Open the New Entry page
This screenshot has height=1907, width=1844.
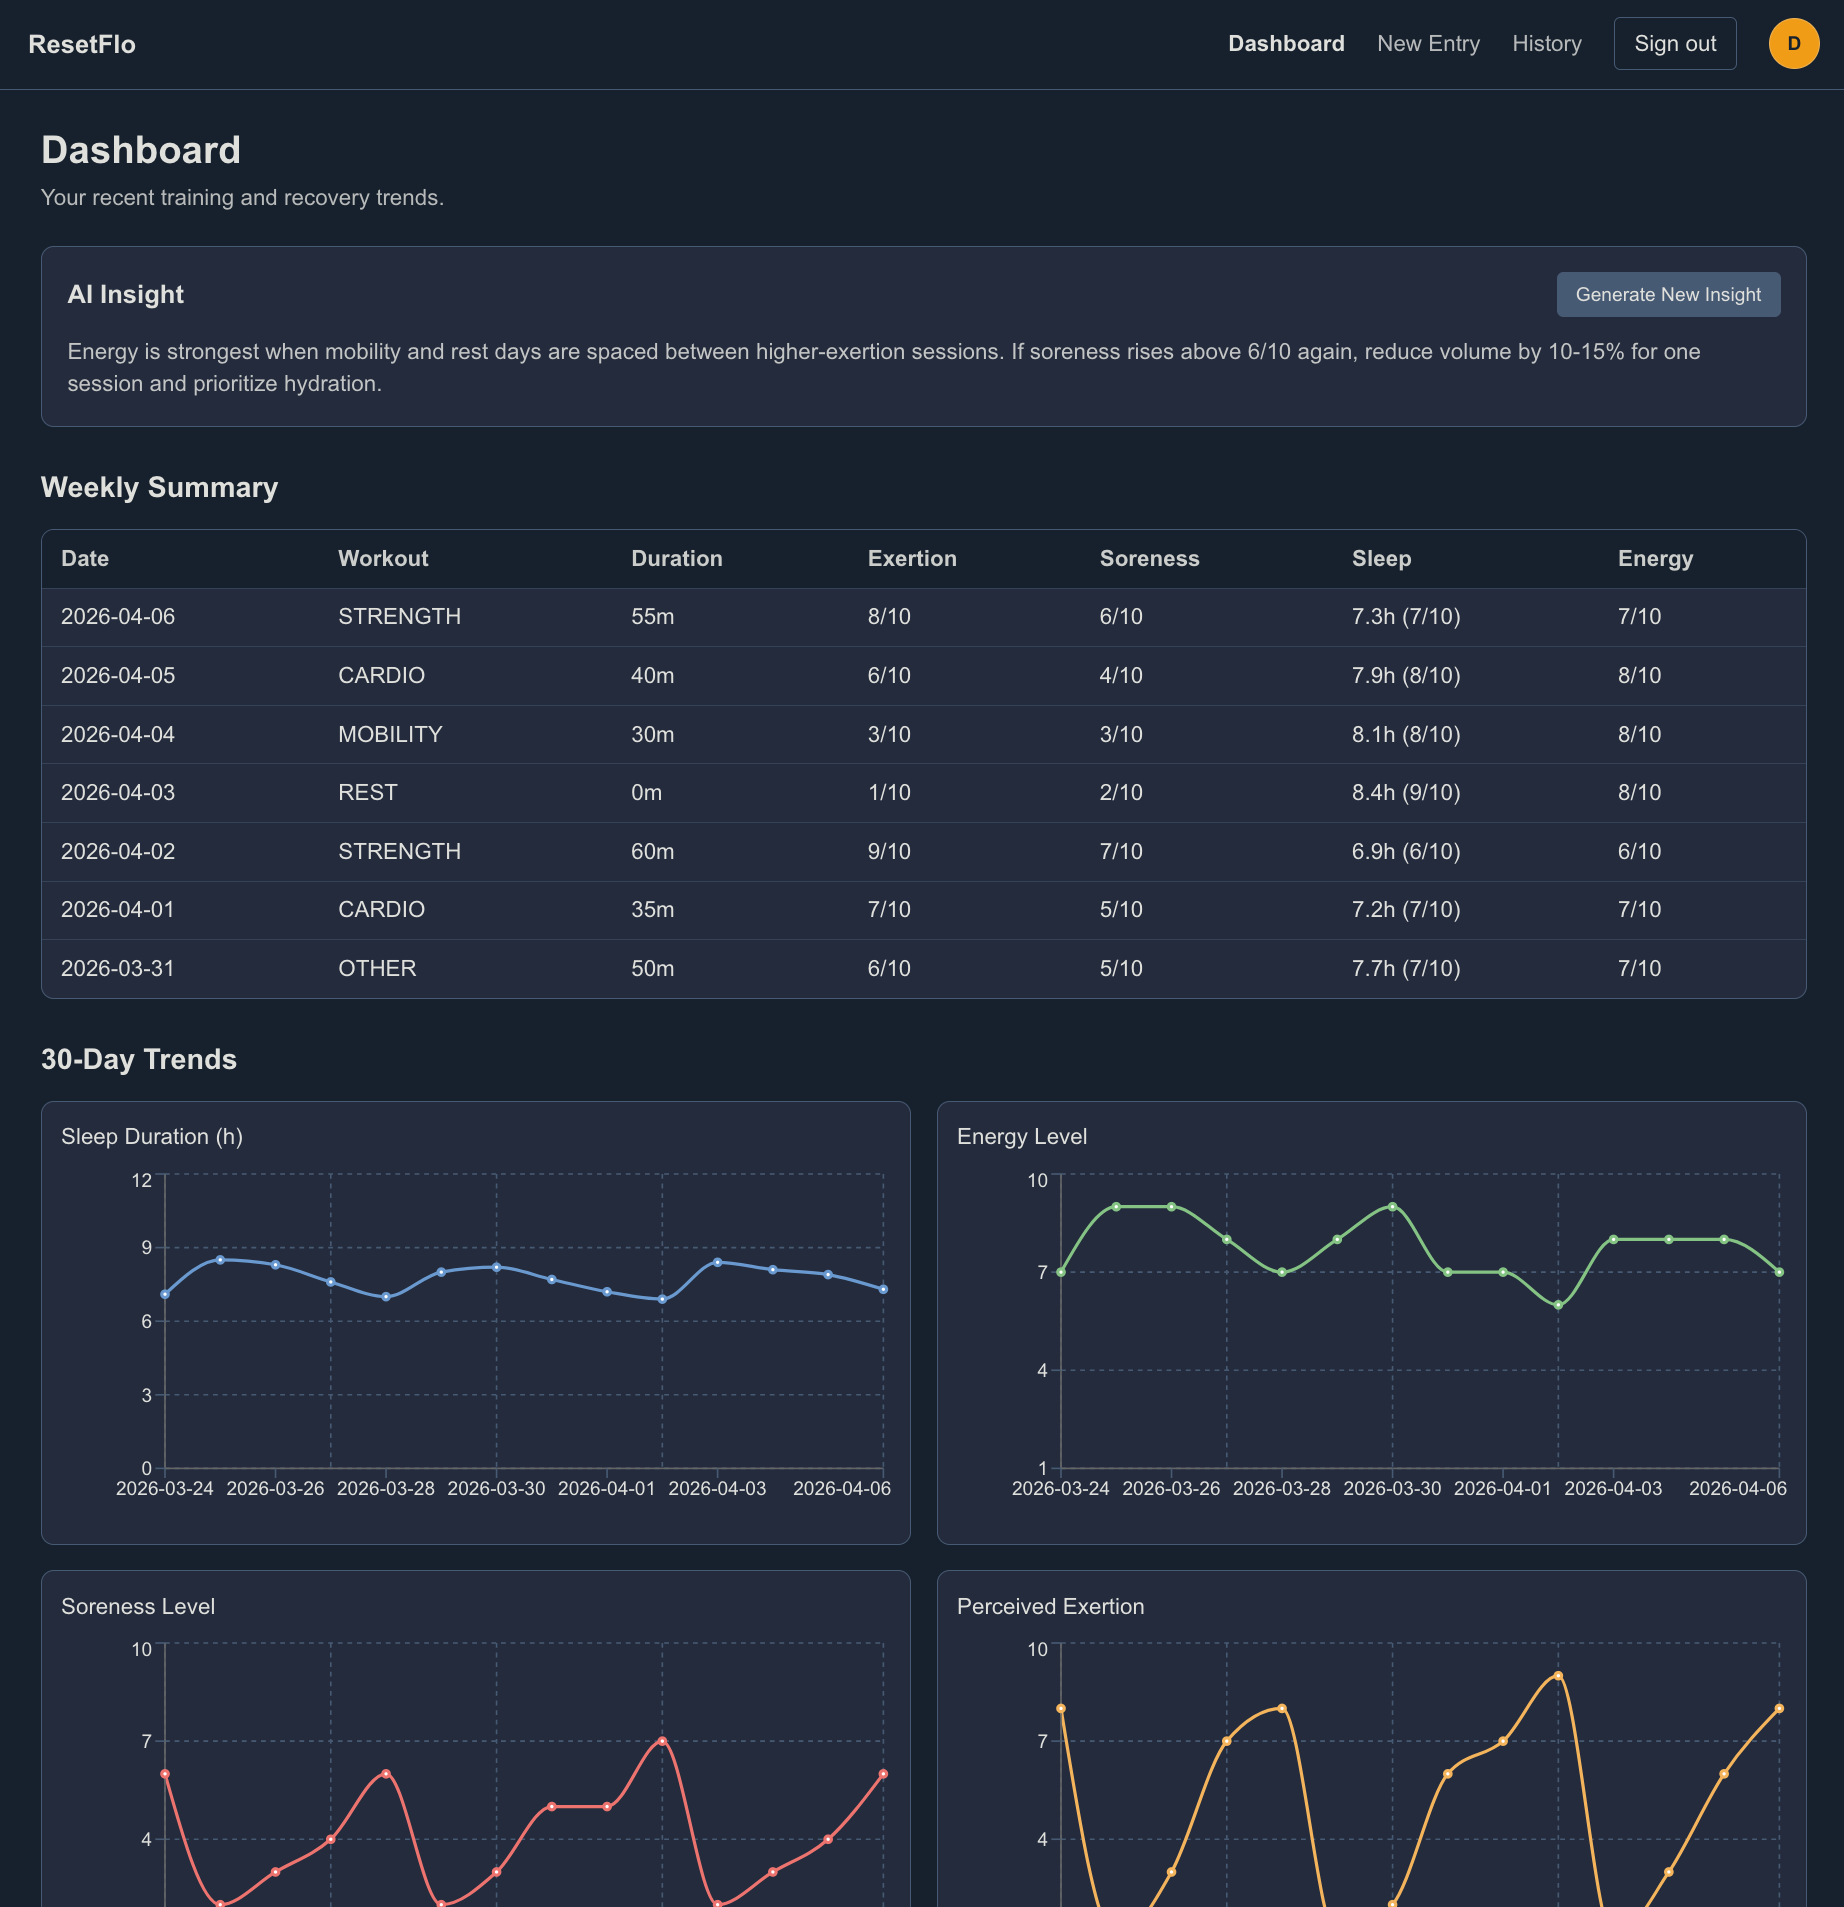pyautogui.click(x=1428, y=44)
